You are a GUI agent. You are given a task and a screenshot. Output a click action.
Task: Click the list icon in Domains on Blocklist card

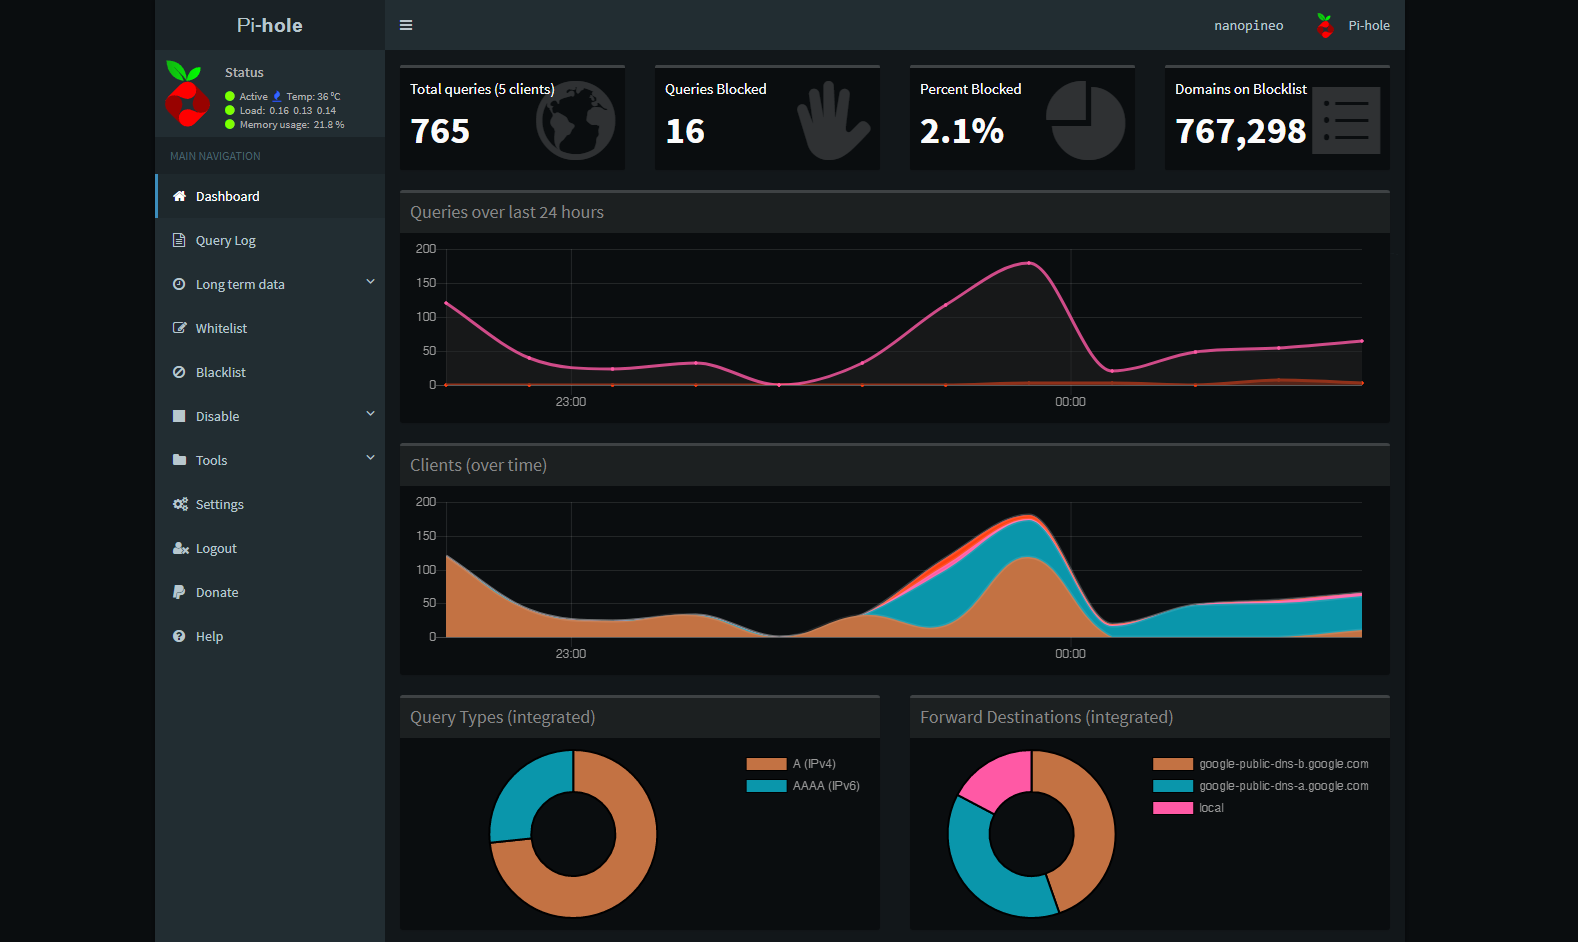(x=1346, y=120)
